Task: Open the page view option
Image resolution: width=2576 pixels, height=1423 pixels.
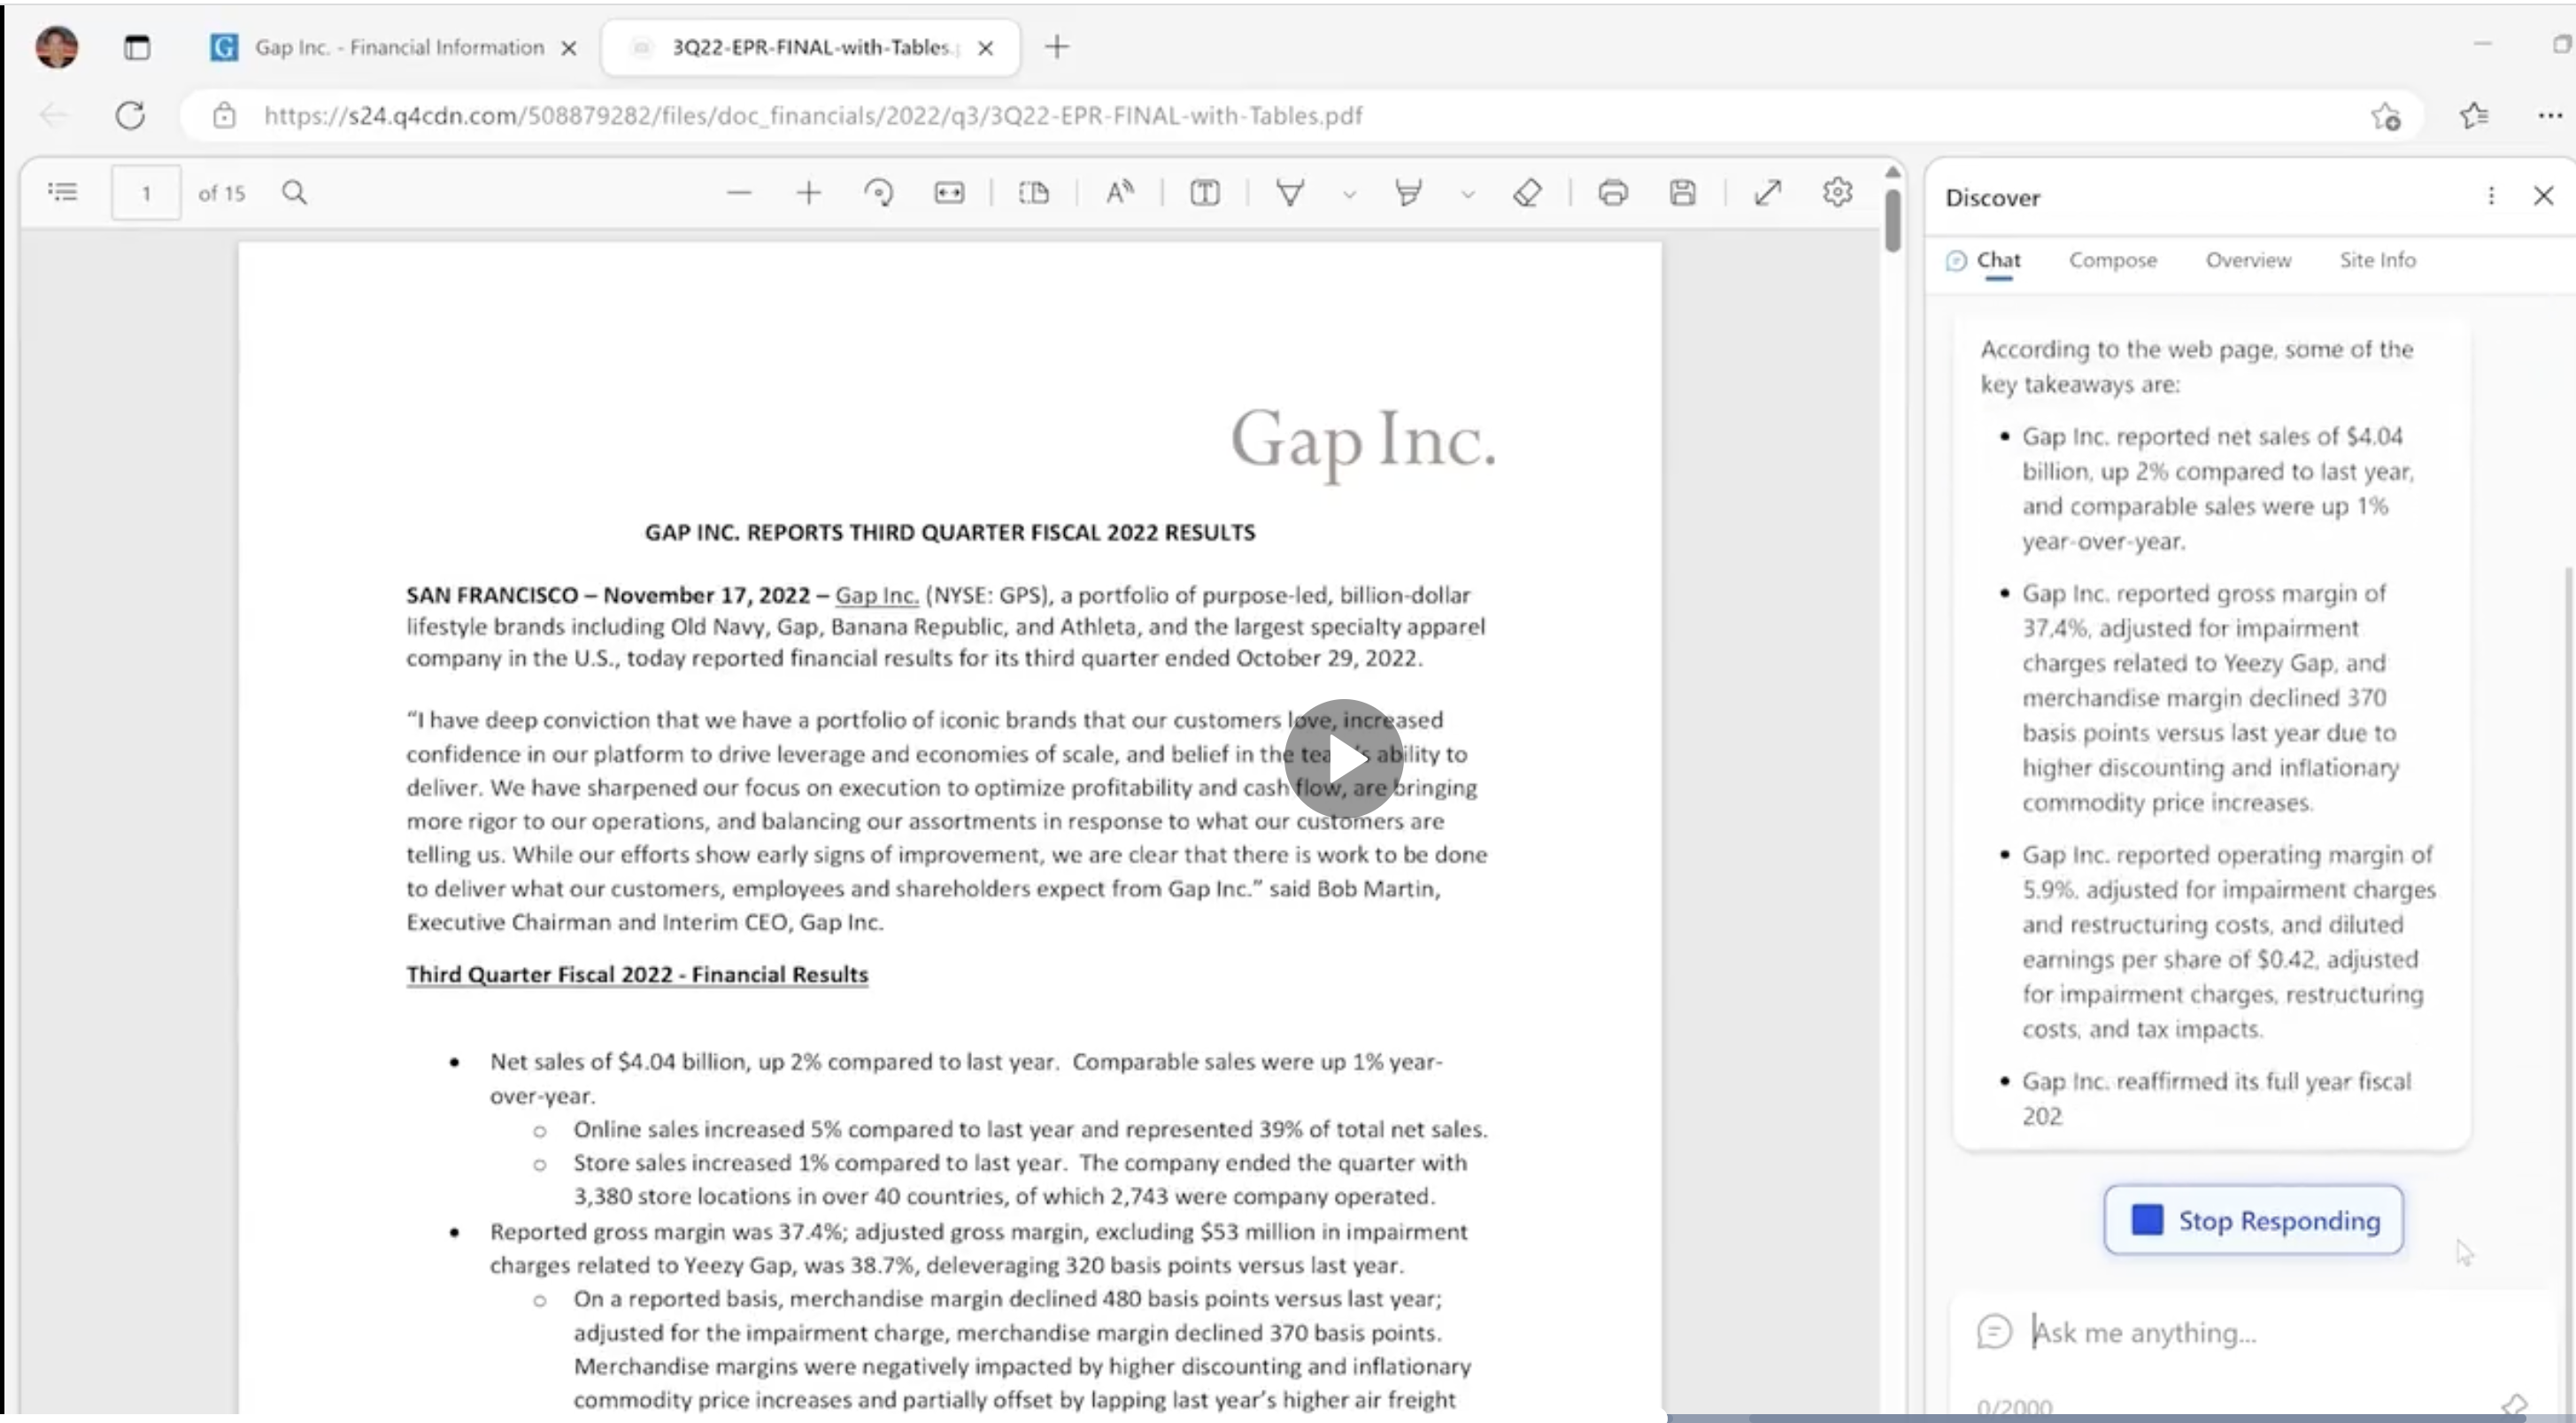Action: coord(1034,192)
